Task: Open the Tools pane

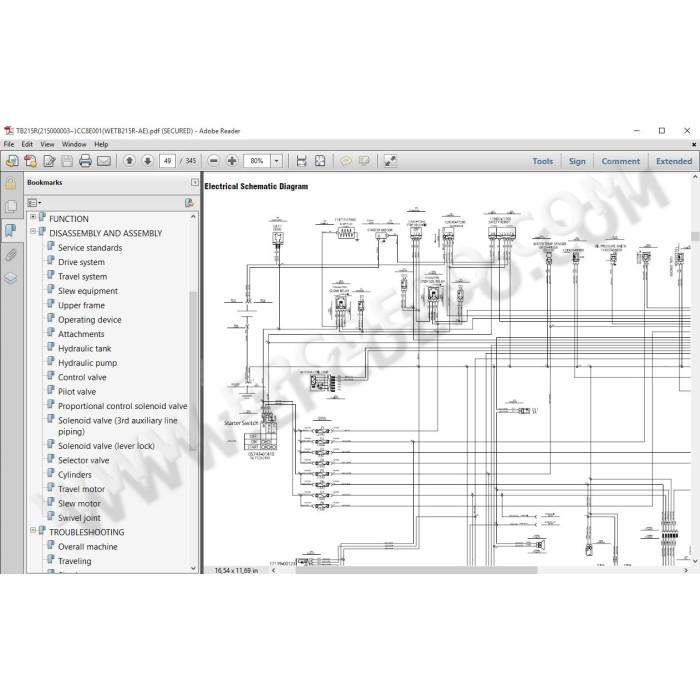Action: tap(543, 161)
